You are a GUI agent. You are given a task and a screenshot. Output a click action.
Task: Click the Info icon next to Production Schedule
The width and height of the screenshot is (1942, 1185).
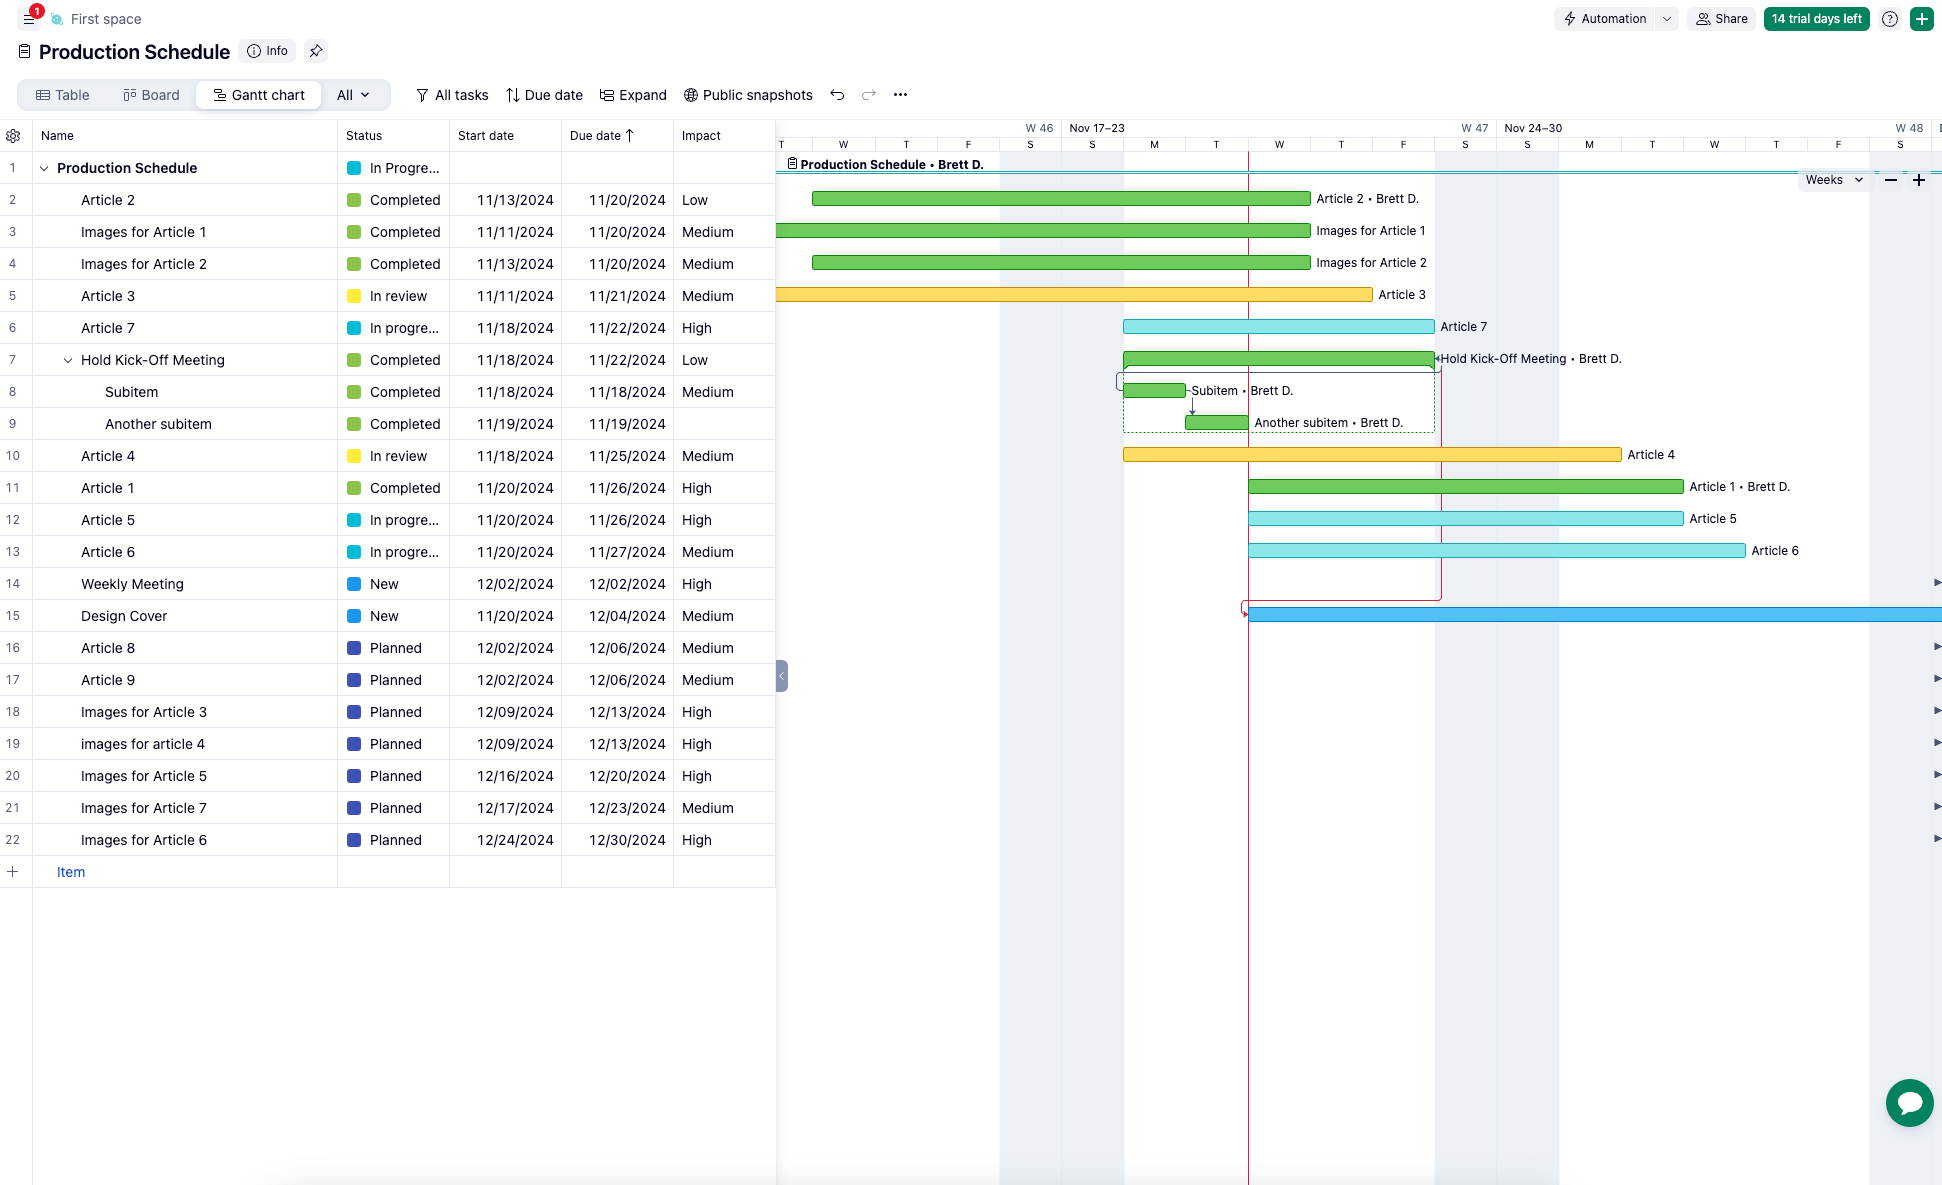(x=266, y=51)
